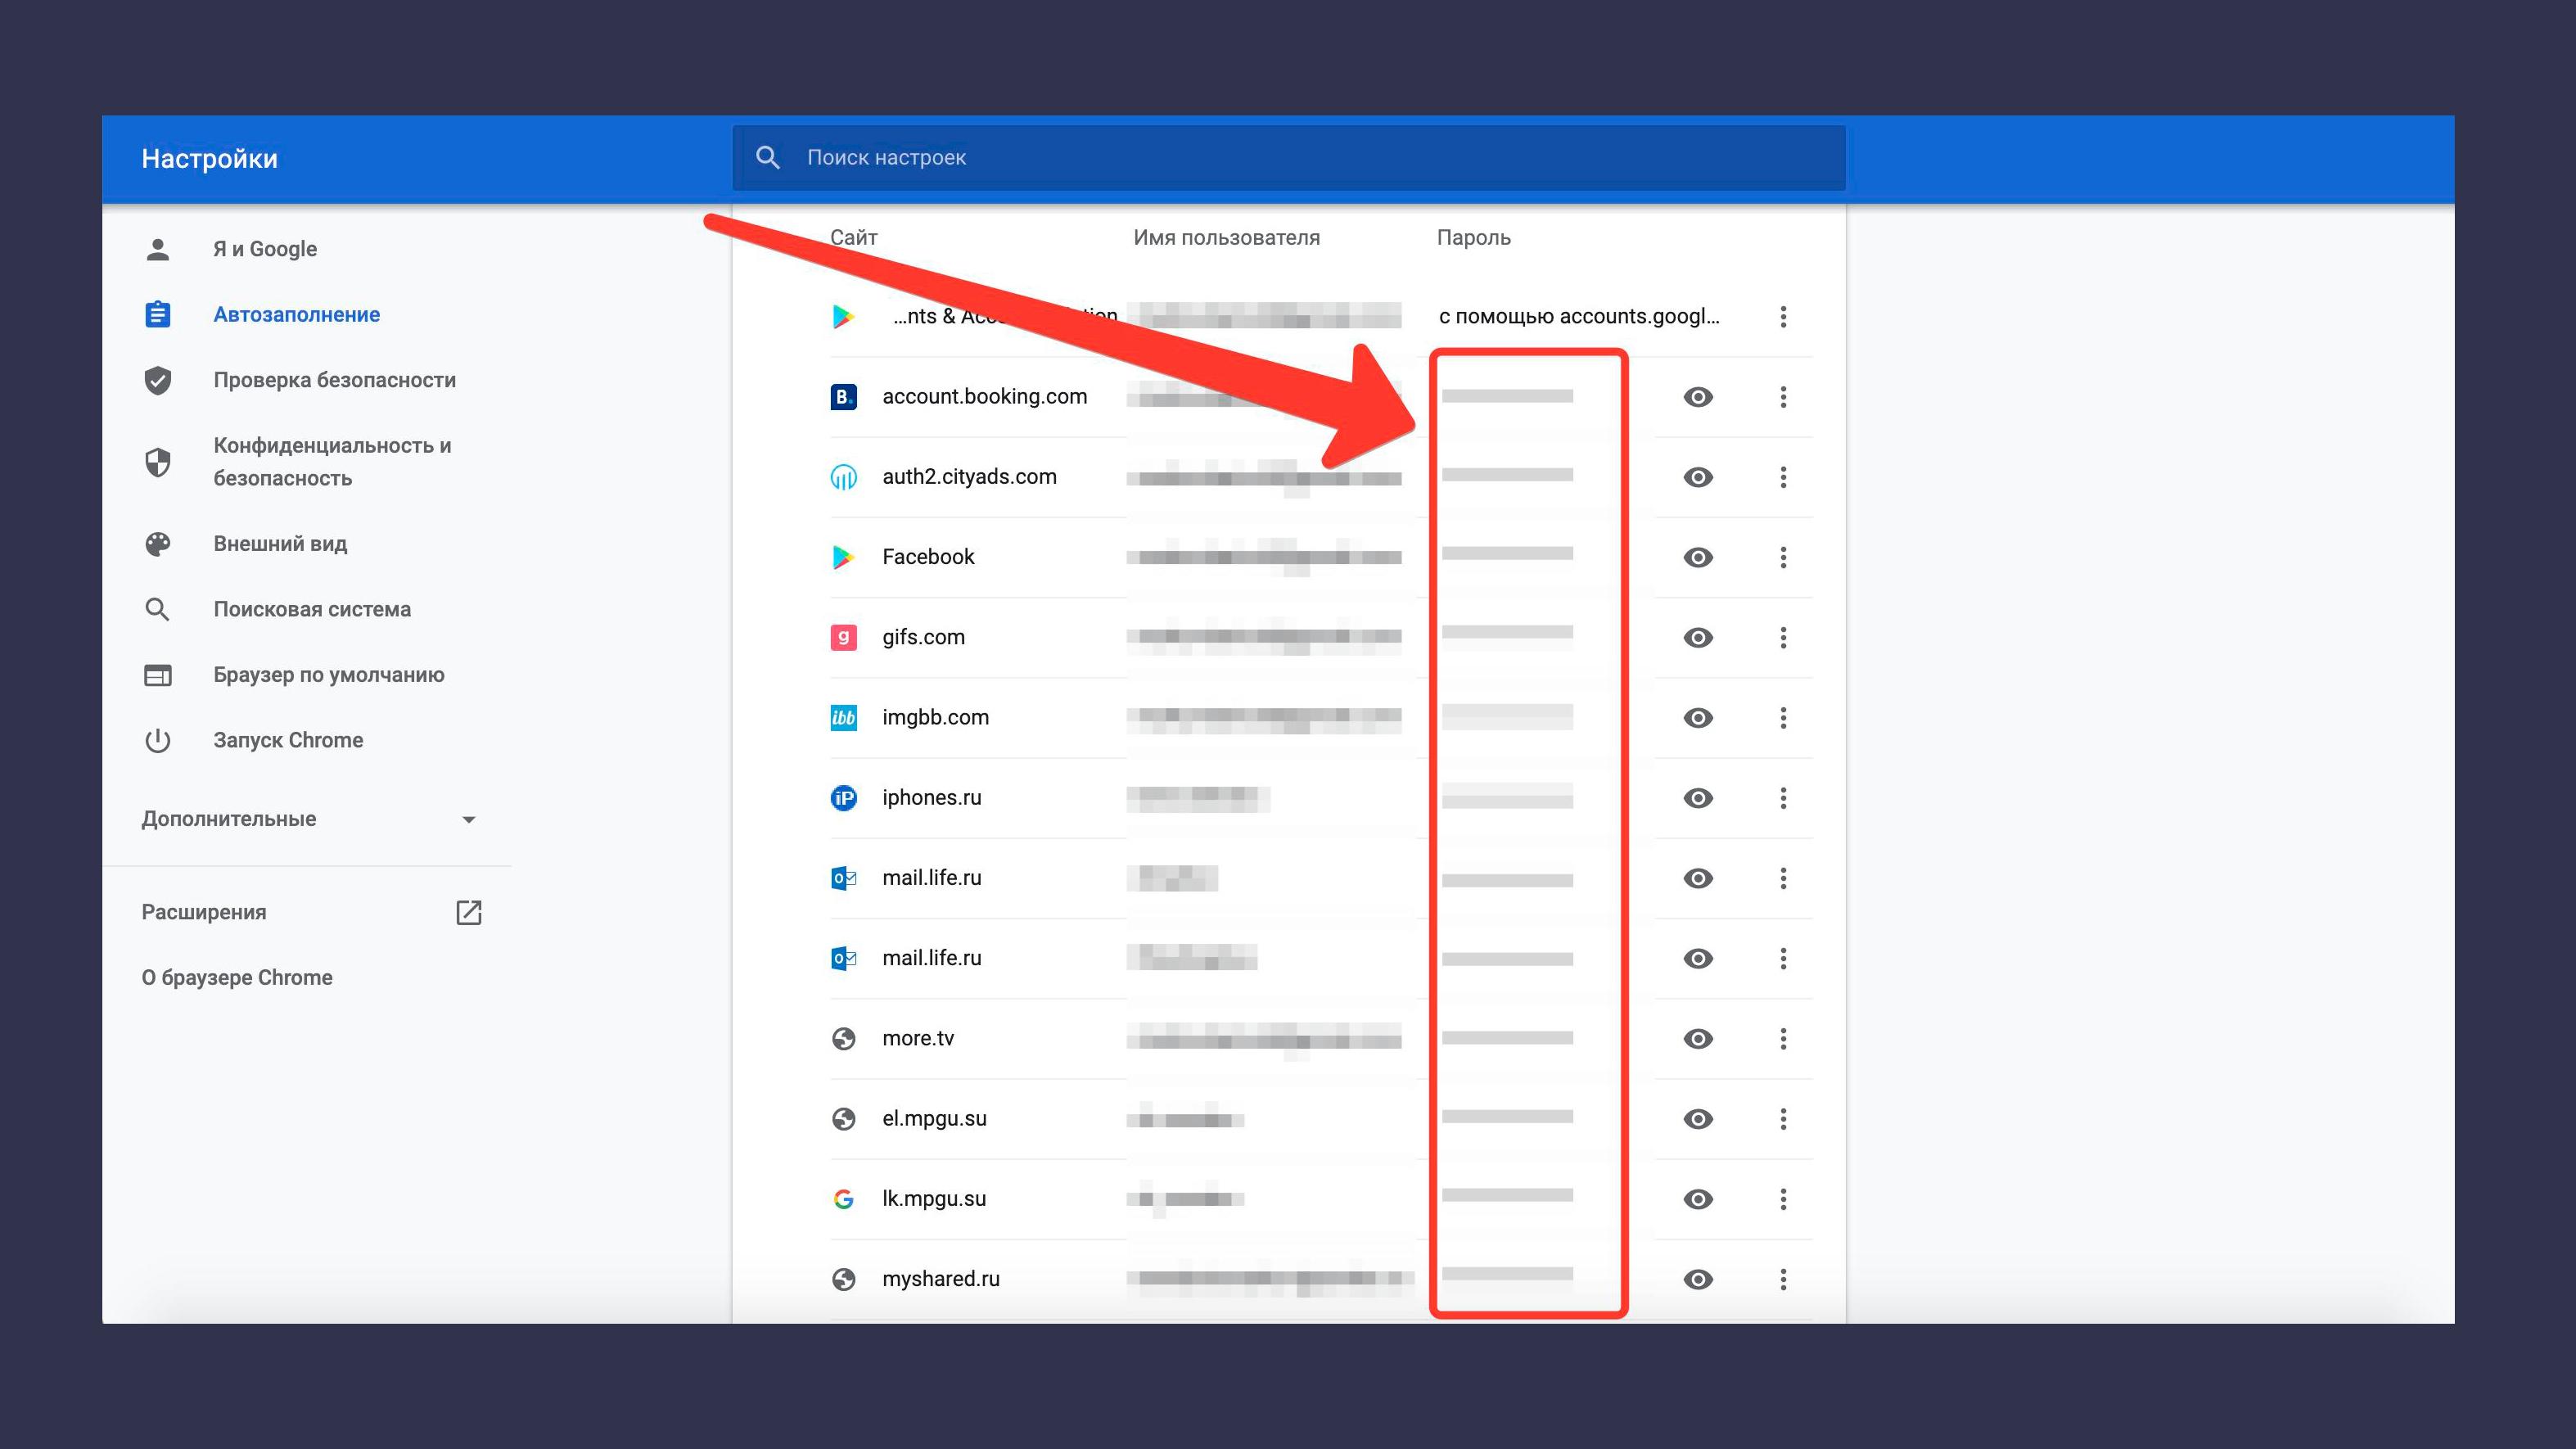Show password for iphones.ru
Image resolution: width=2576 pixels, height=1449 pixels.
(x=1697, y=798)
